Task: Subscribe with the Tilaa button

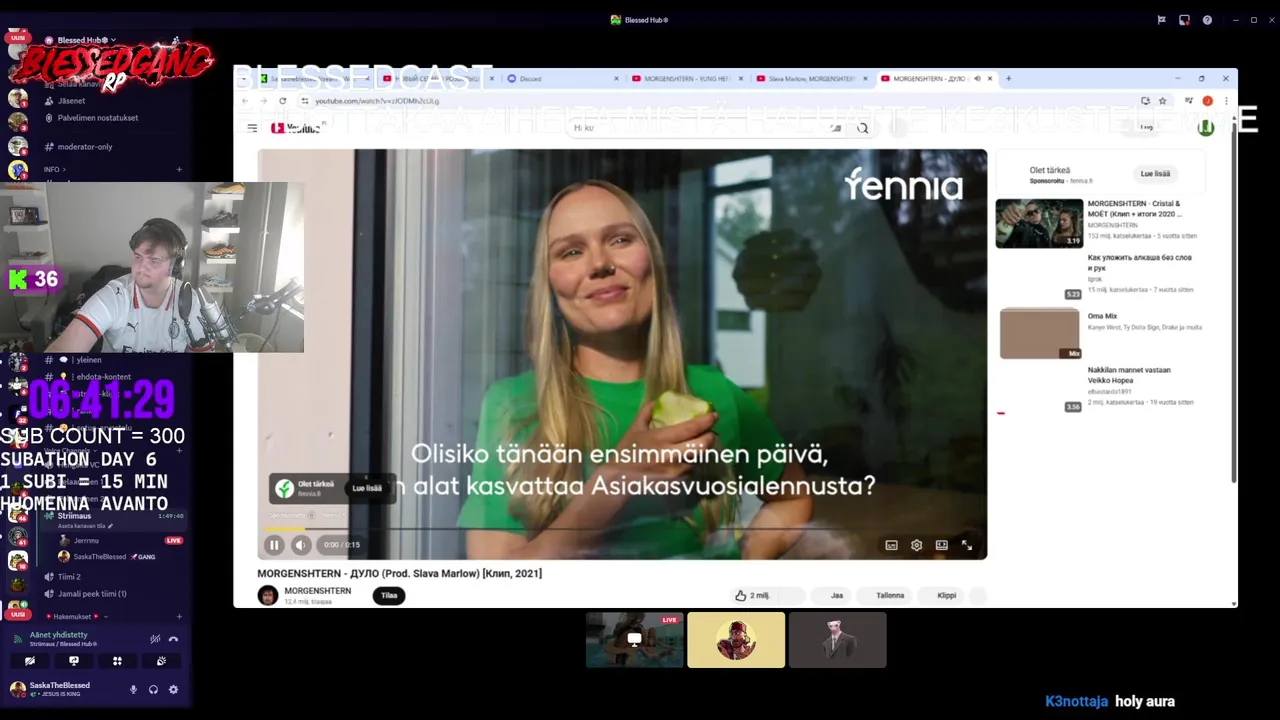Action: (x=389, y=595)
